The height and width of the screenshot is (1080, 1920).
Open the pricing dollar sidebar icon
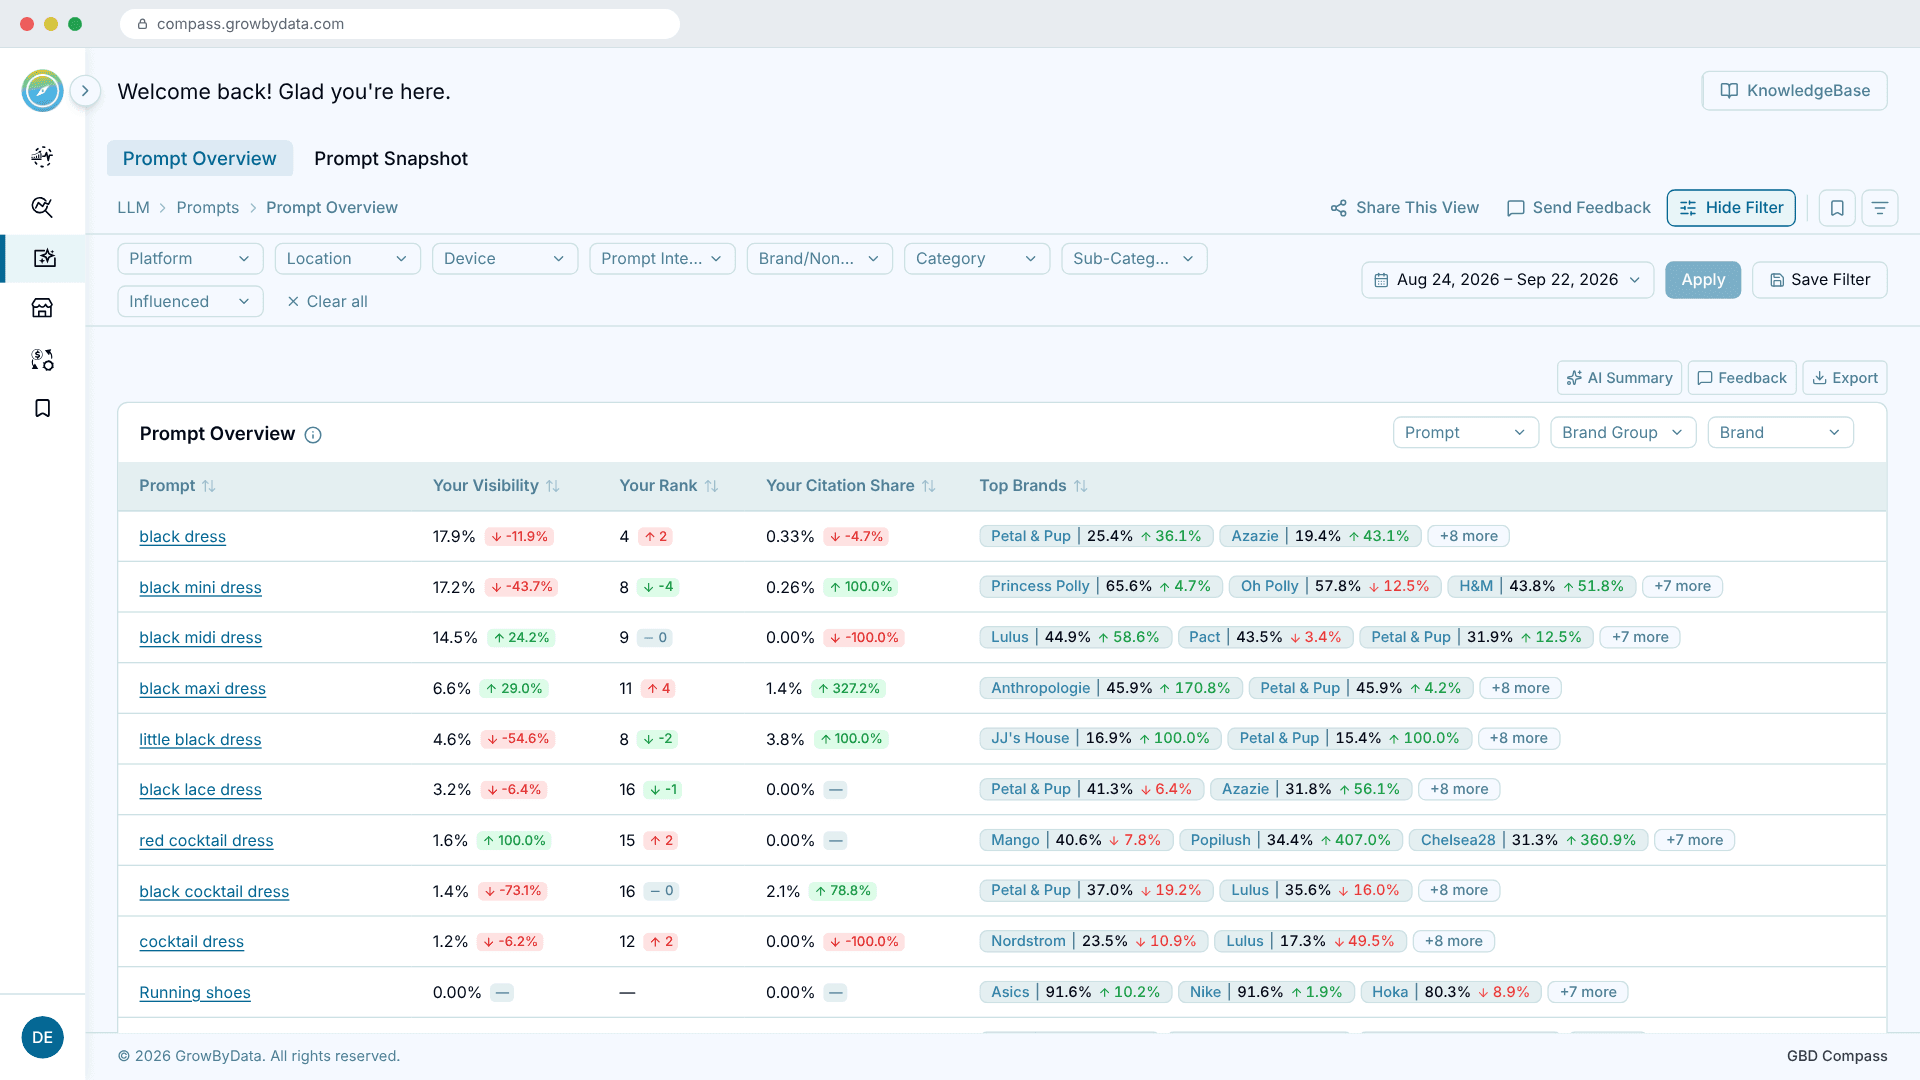click(42, 359)
